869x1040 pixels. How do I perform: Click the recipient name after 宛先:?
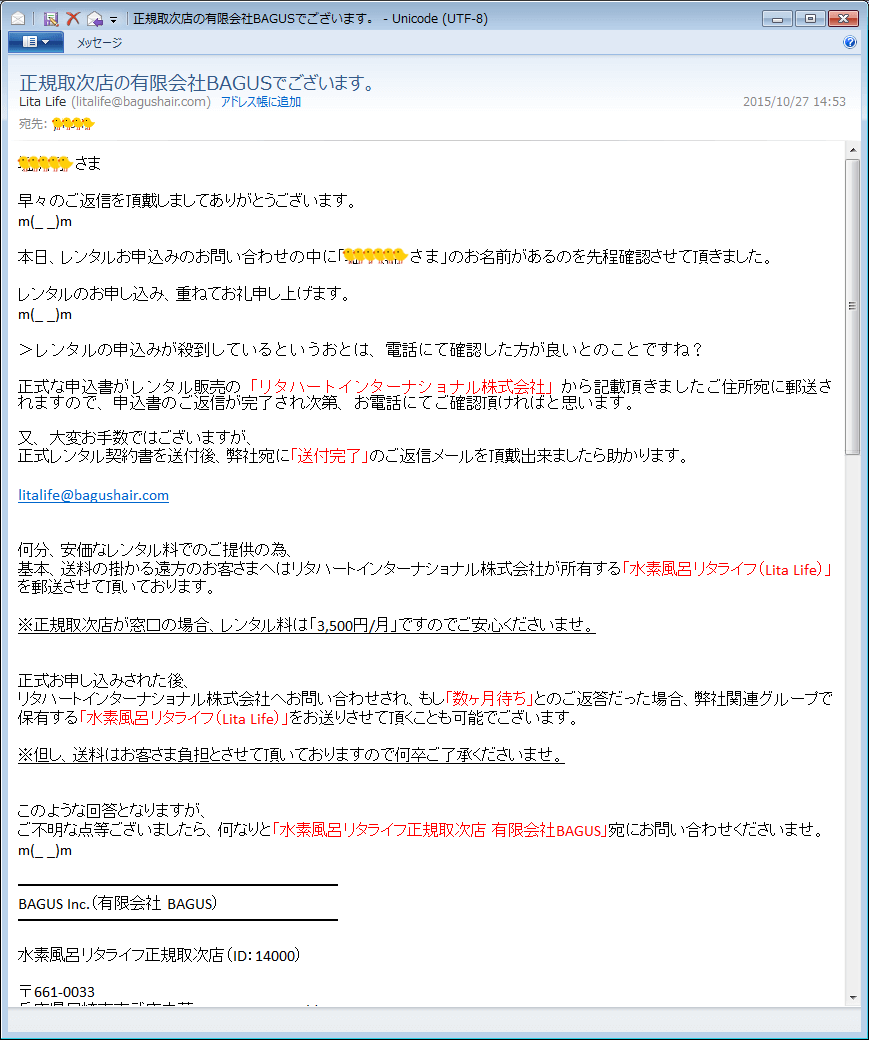click(73, 123)
